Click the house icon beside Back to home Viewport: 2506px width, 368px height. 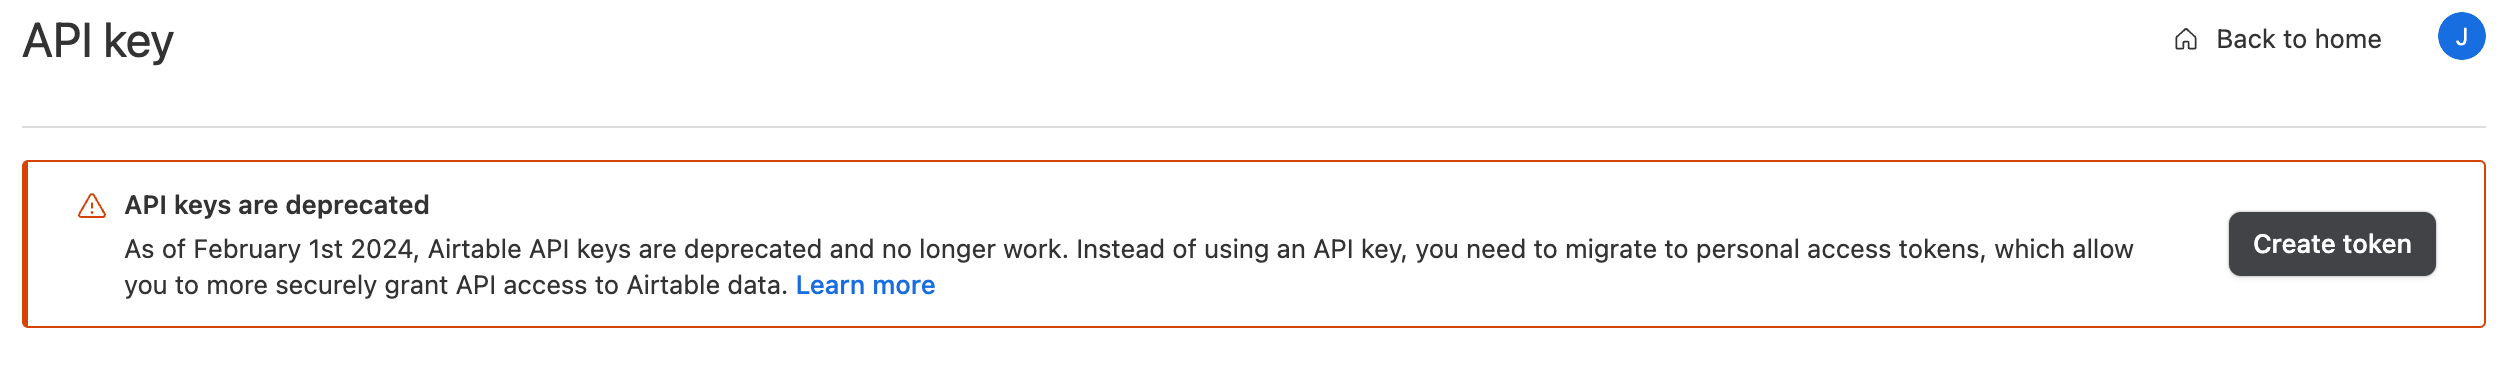pos(2186,39)
